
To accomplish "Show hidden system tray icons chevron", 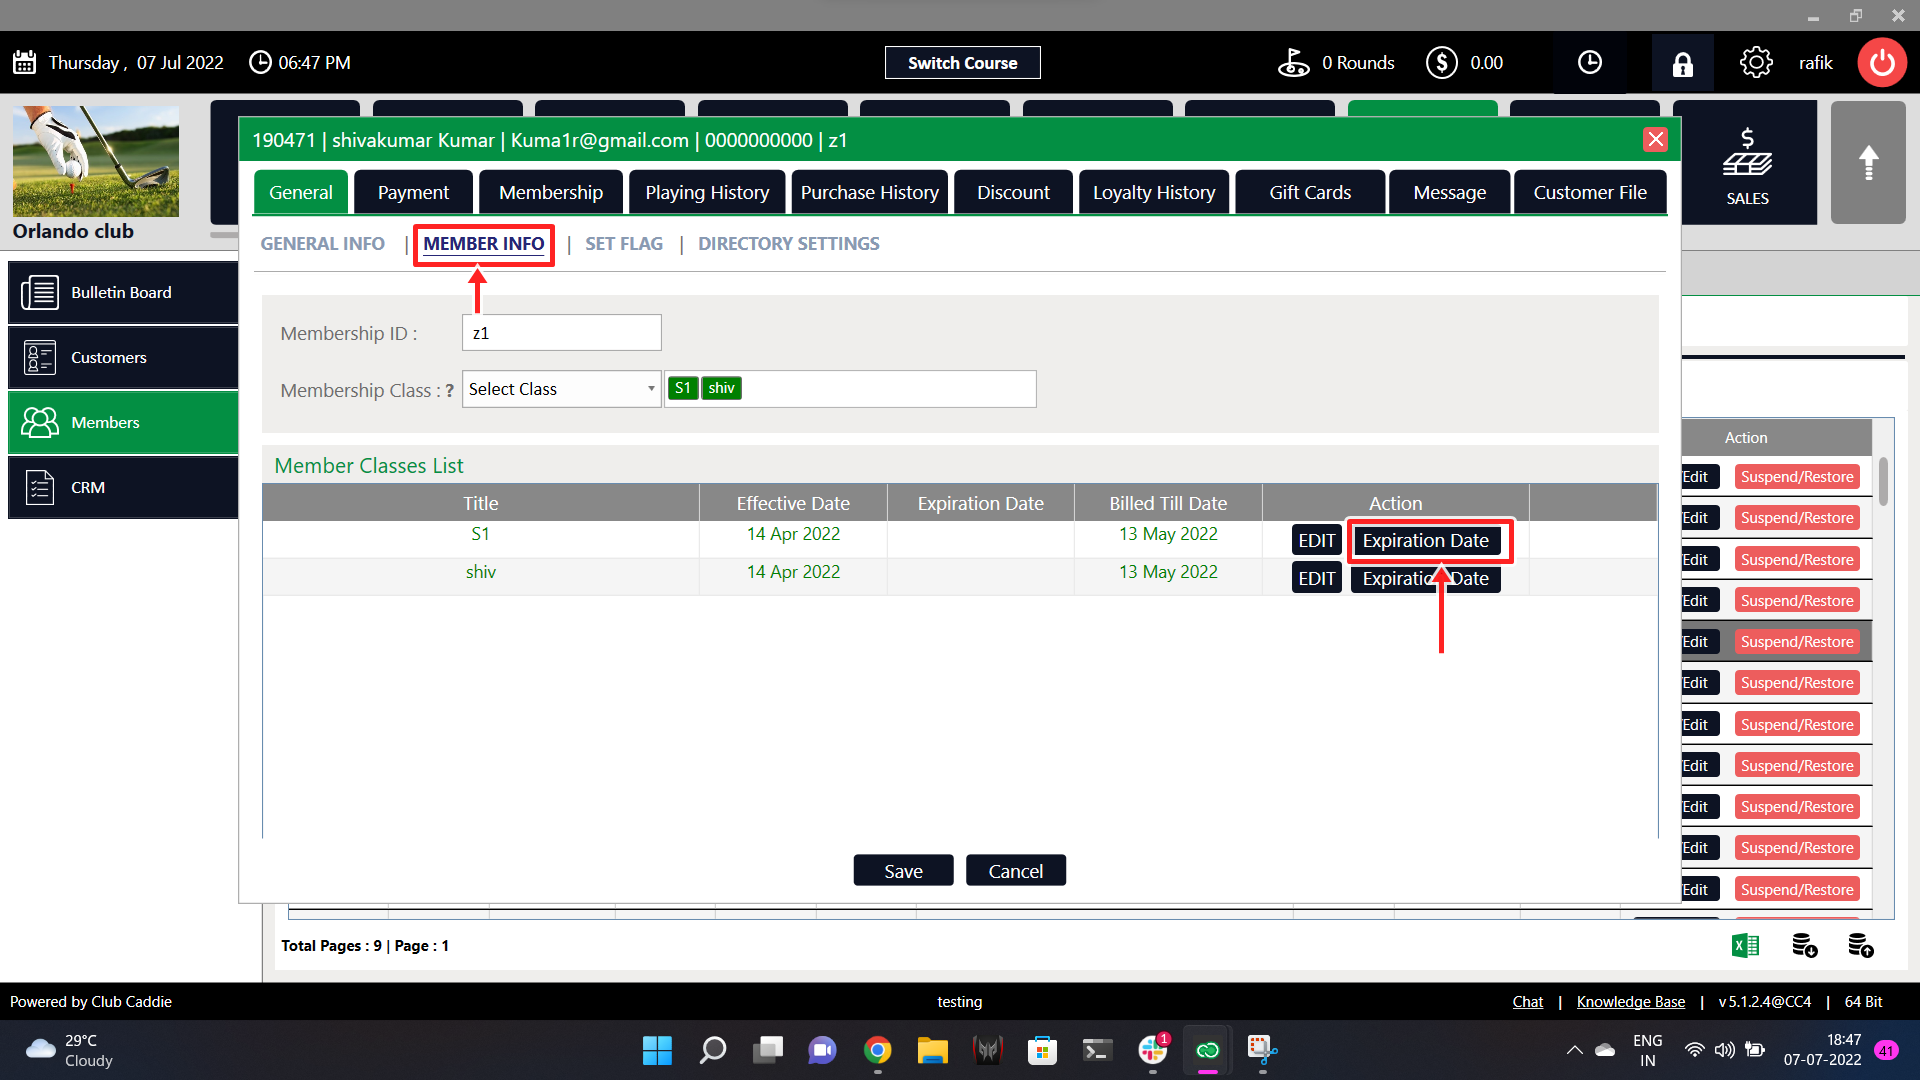I will coord(1574,1050).
